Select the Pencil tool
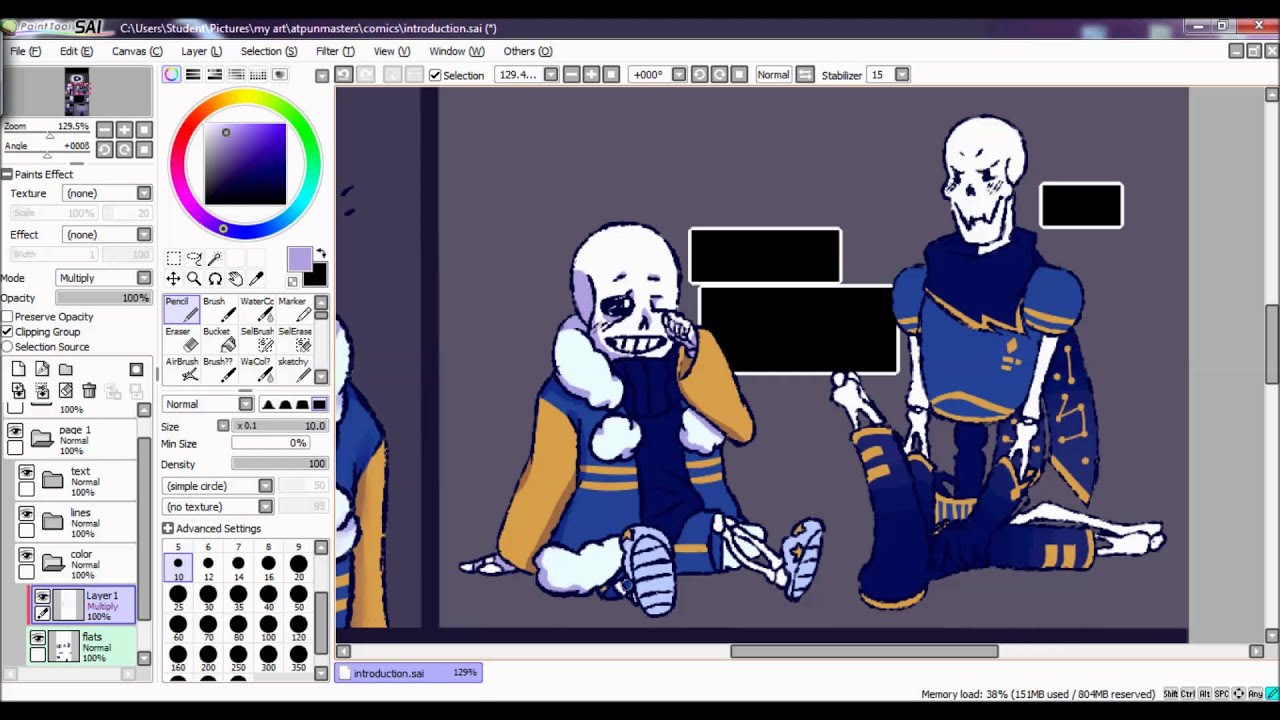The image size is (1280, 720). point(181,309)
